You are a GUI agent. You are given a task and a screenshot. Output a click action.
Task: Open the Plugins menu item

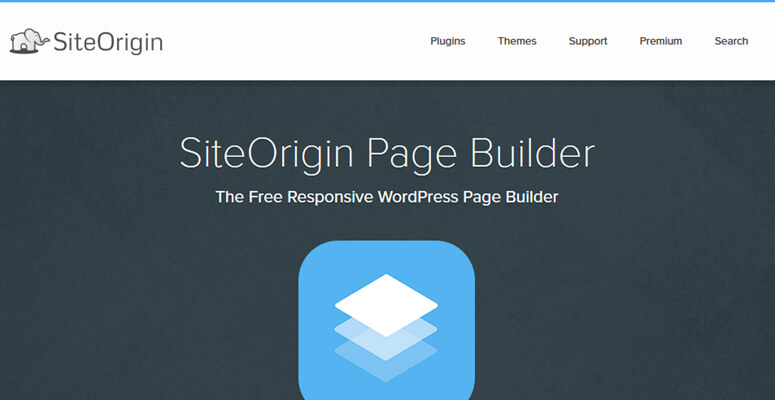(448, 41)
